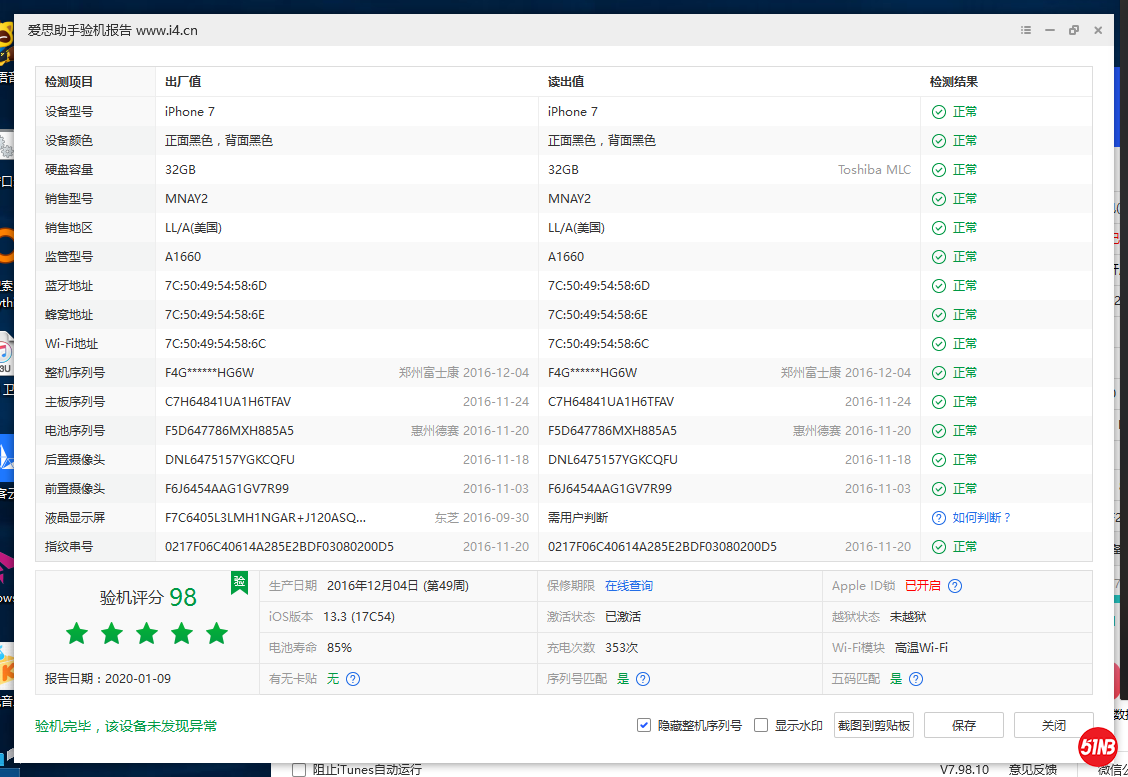Viewport: 1128px width, 777px height.
Task: Click the question mark icon before 如何判断
Action: pyautogui.click(x=937, y=517)
